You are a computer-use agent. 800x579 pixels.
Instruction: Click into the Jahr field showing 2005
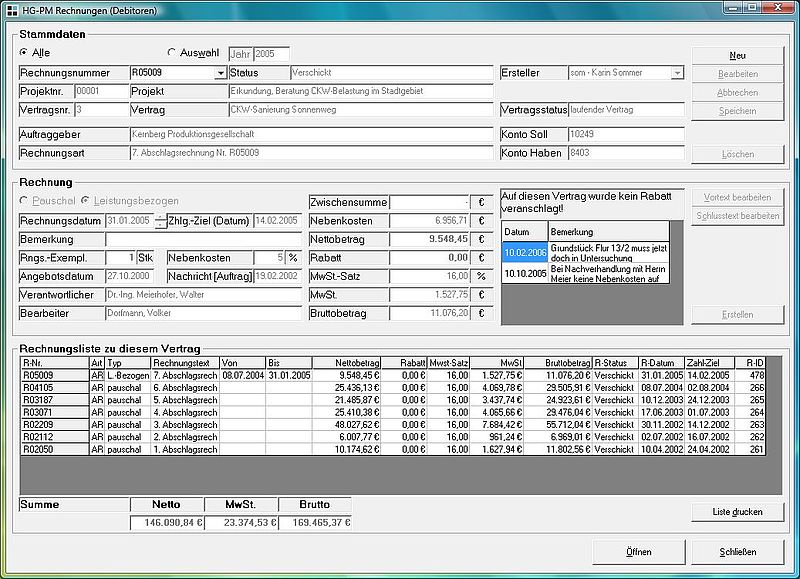(271, 53)
